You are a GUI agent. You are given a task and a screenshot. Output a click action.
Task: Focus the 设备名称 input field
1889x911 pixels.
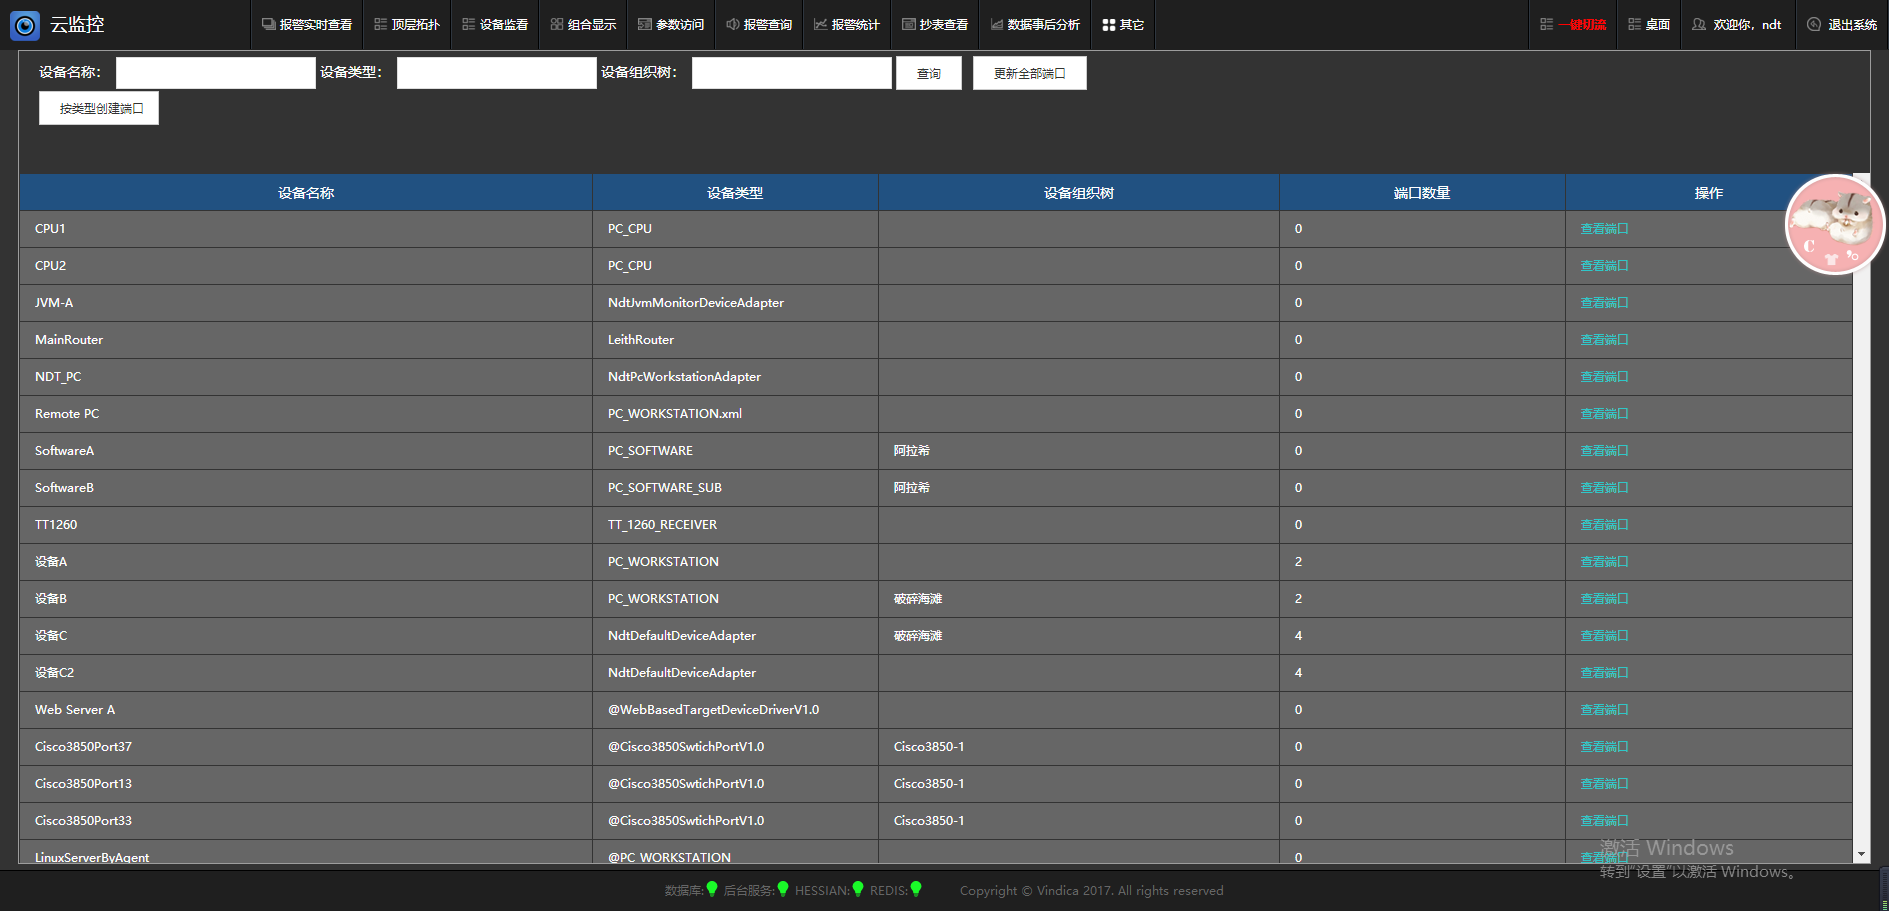click(x=216, y=73)
